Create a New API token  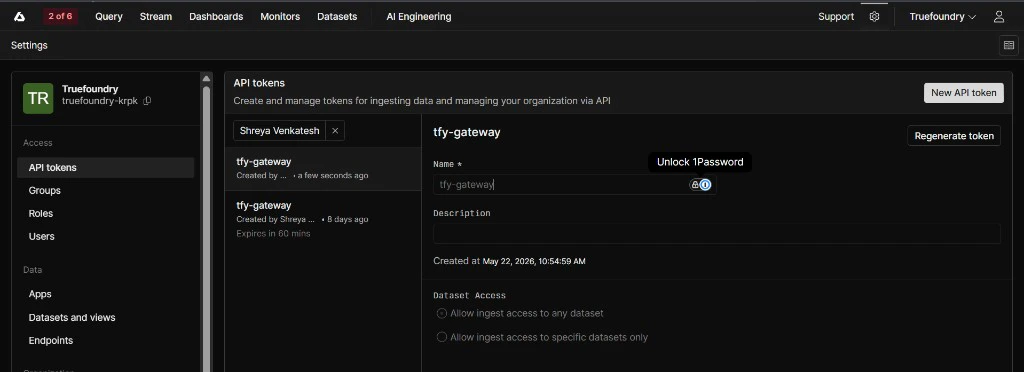tap(963, 93)
